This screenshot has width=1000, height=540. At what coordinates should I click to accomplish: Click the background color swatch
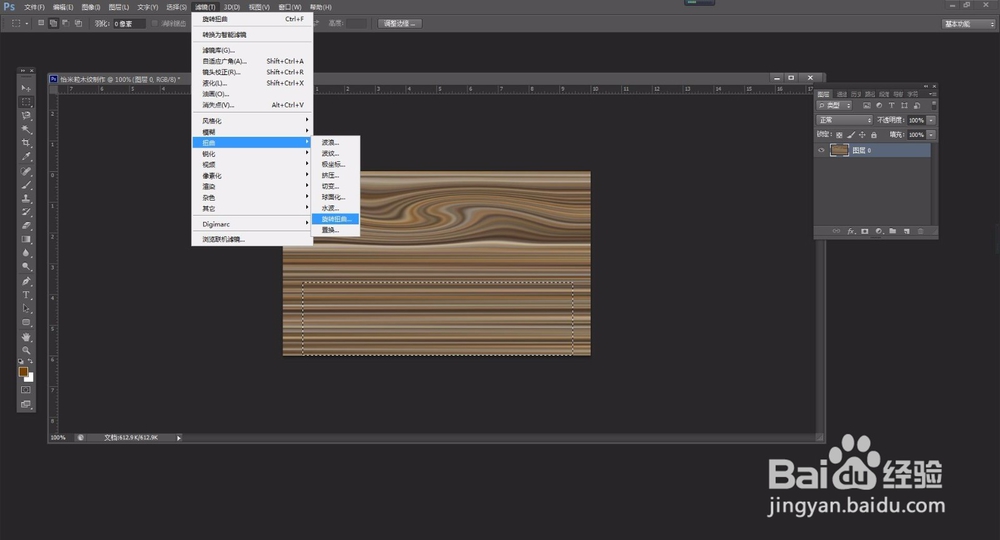(x=29, y=378)
